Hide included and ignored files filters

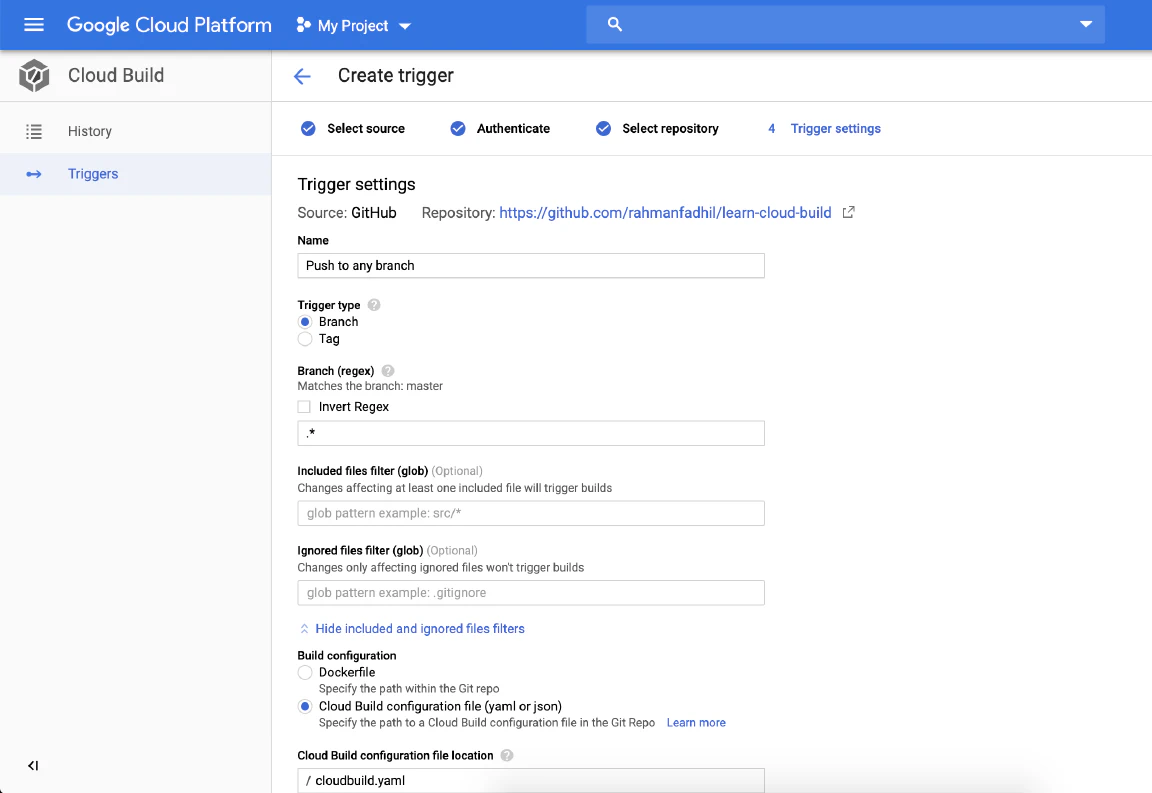pyautogui.click(x=412, y=629)
